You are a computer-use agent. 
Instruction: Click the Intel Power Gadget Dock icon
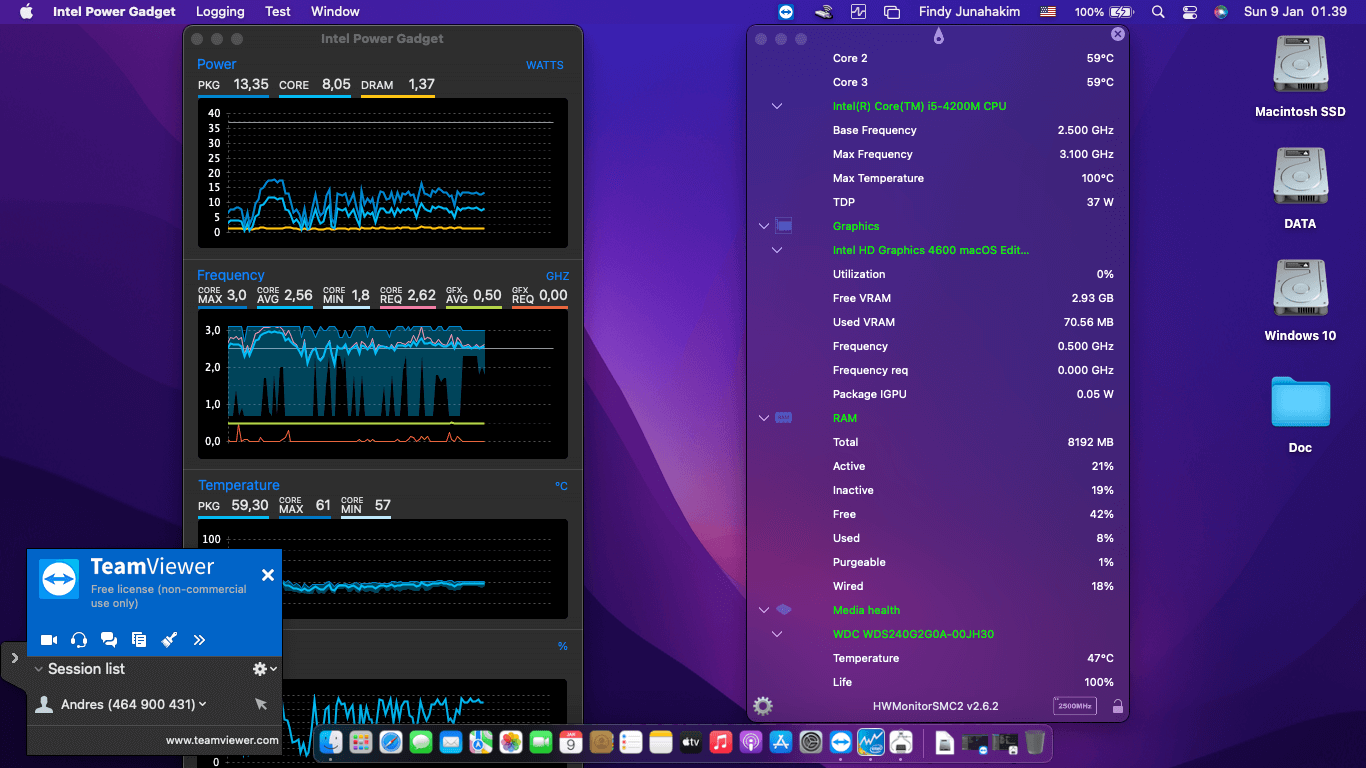point(871,742)
